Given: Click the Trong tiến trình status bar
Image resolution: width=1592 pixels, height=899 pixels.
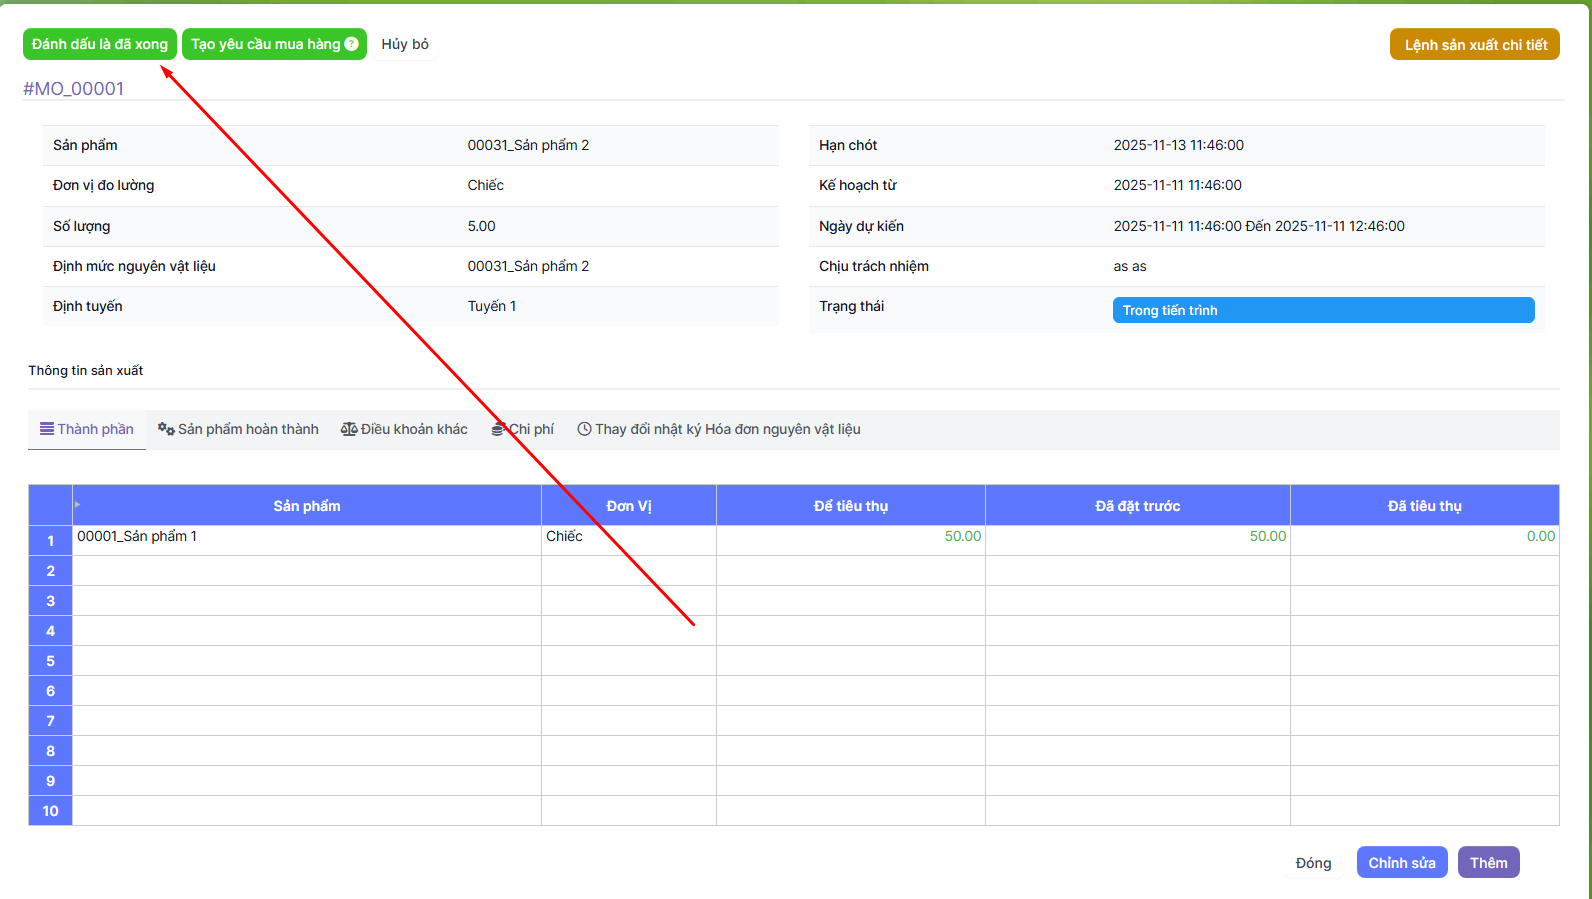Looking at the screenshot, I should click(x=1322, y=310).
